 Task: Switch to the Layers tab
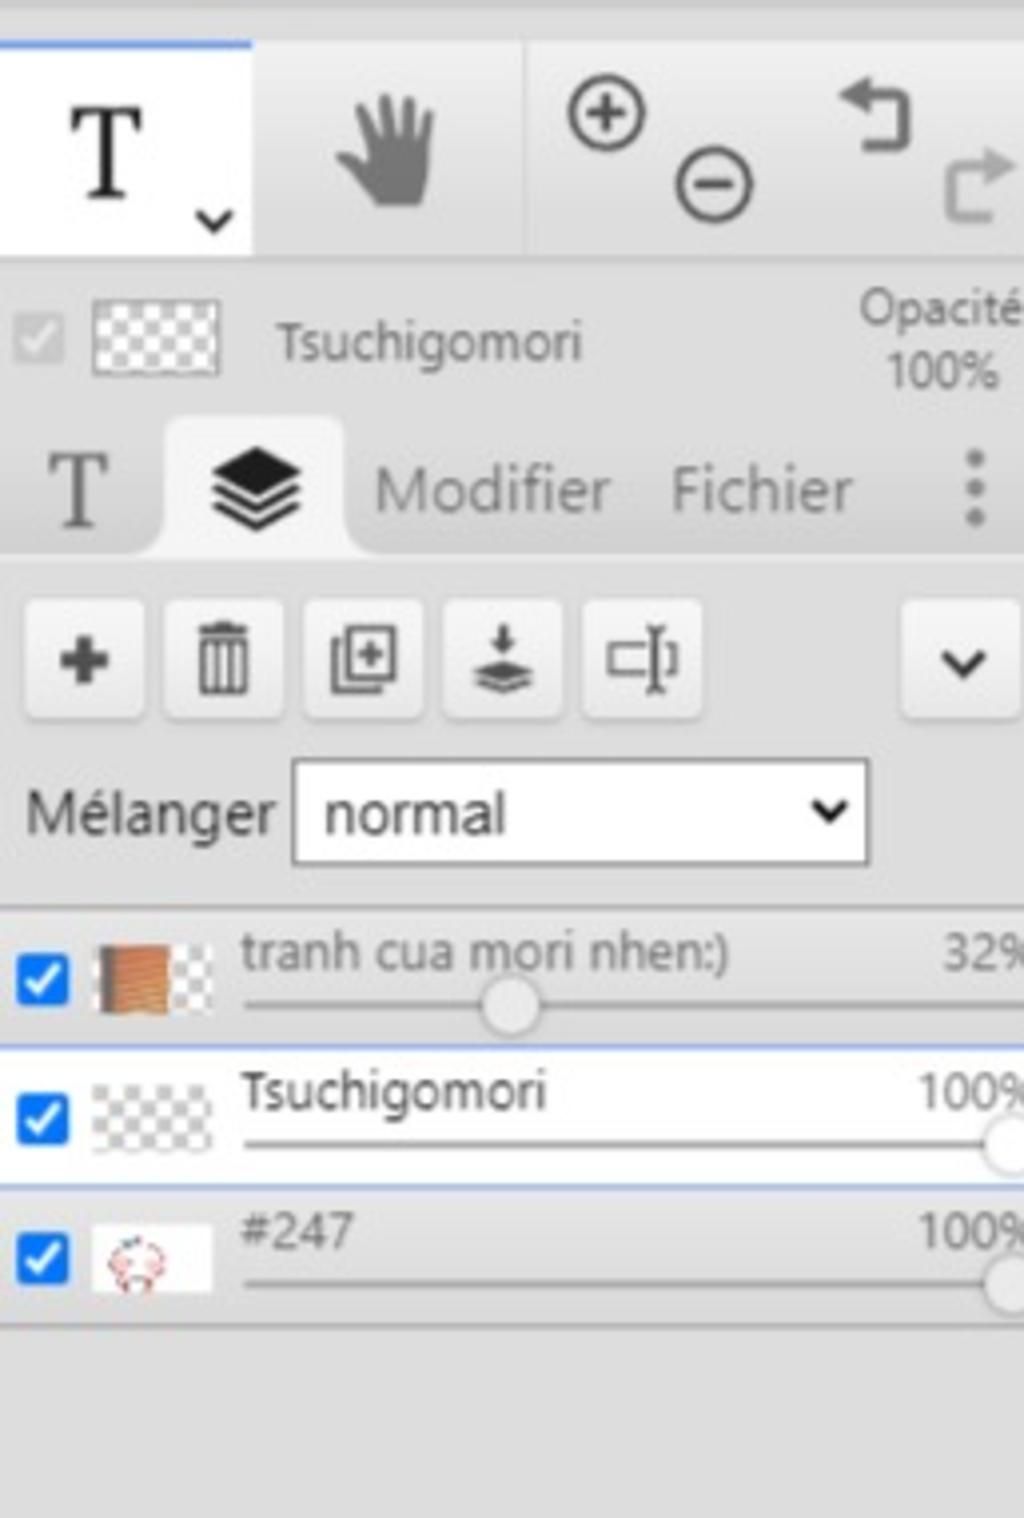tap(255, 488)
